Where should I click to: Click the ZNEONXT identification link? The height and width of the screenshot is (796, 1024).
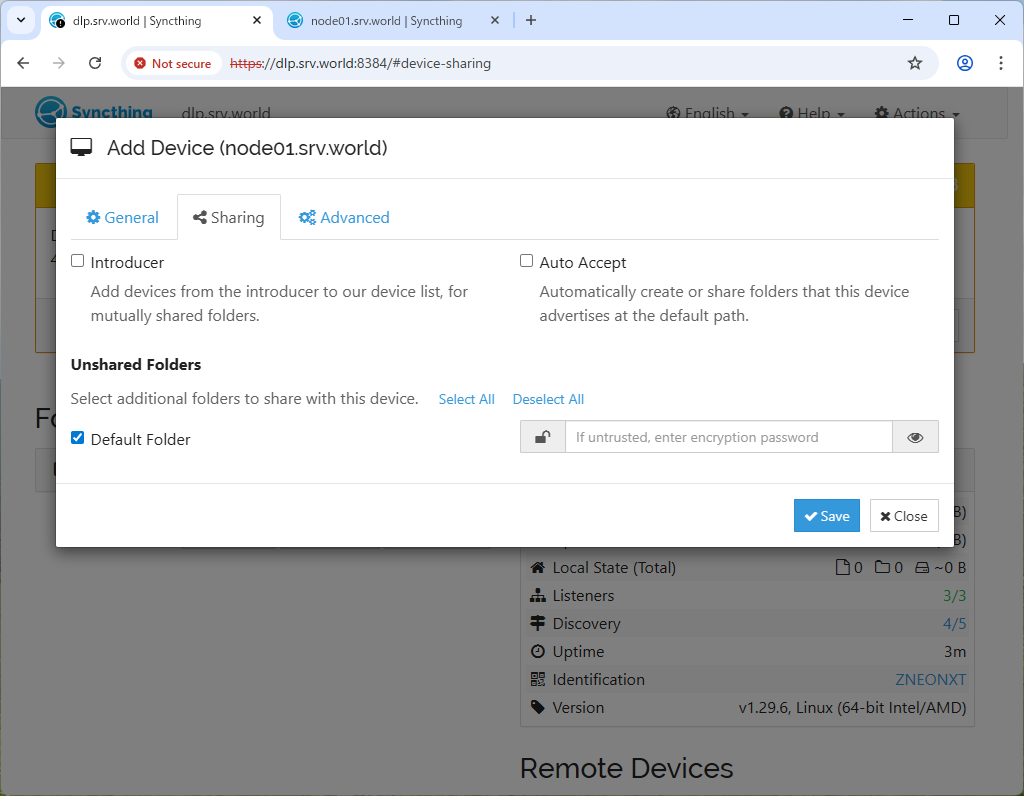tap(930, 680)
